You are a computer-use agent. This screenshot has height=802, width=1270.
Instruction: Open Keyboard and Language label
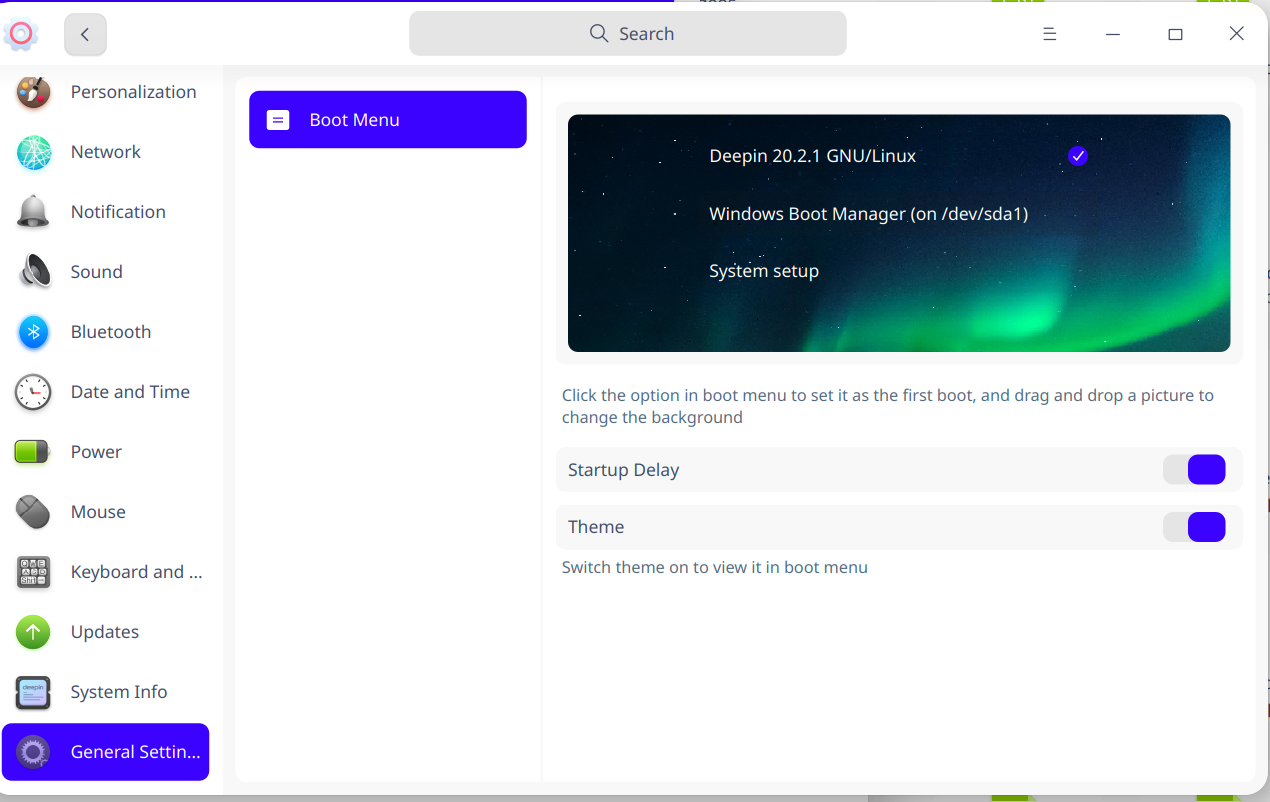coord(137,572)
